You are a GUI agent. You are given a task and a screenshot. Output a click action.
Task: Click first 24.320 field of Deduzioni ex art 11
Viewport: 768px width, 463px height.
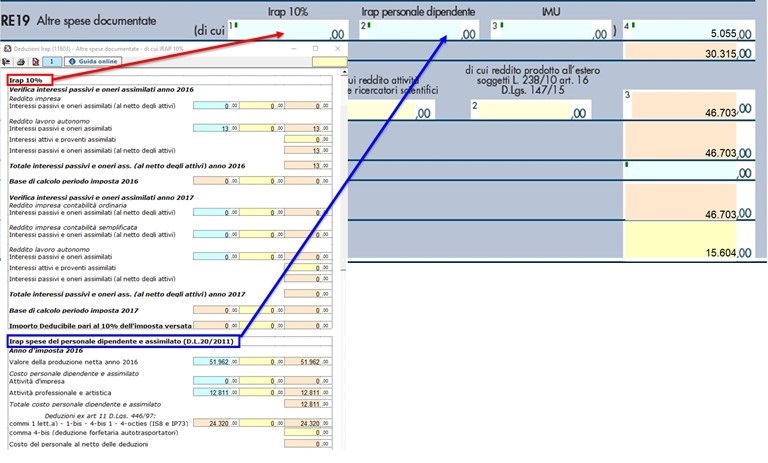(x=216, y=423)
